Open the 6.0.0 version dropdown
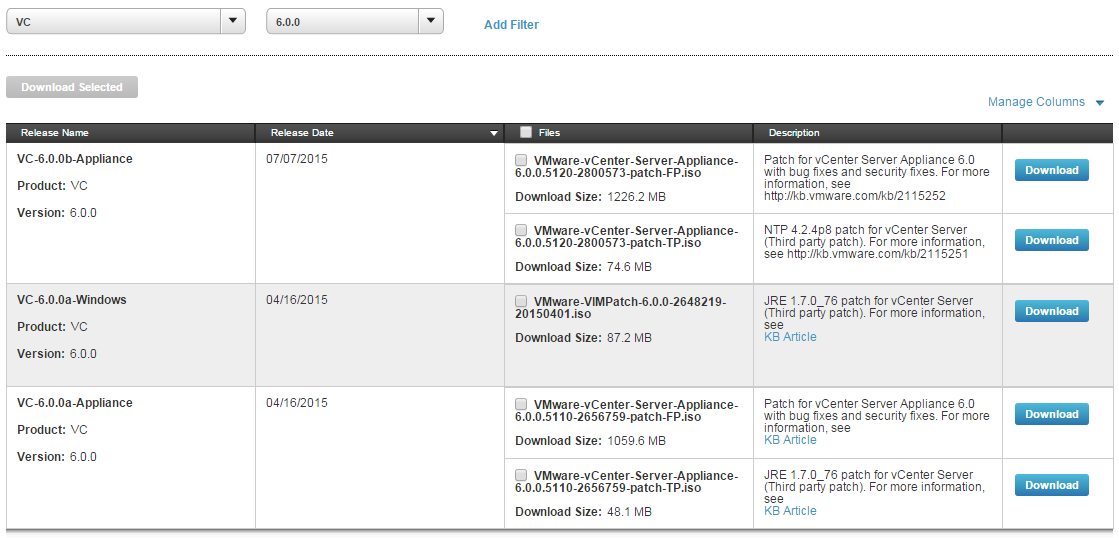This screenshot has height=538, width=1119. pos(355,21)
